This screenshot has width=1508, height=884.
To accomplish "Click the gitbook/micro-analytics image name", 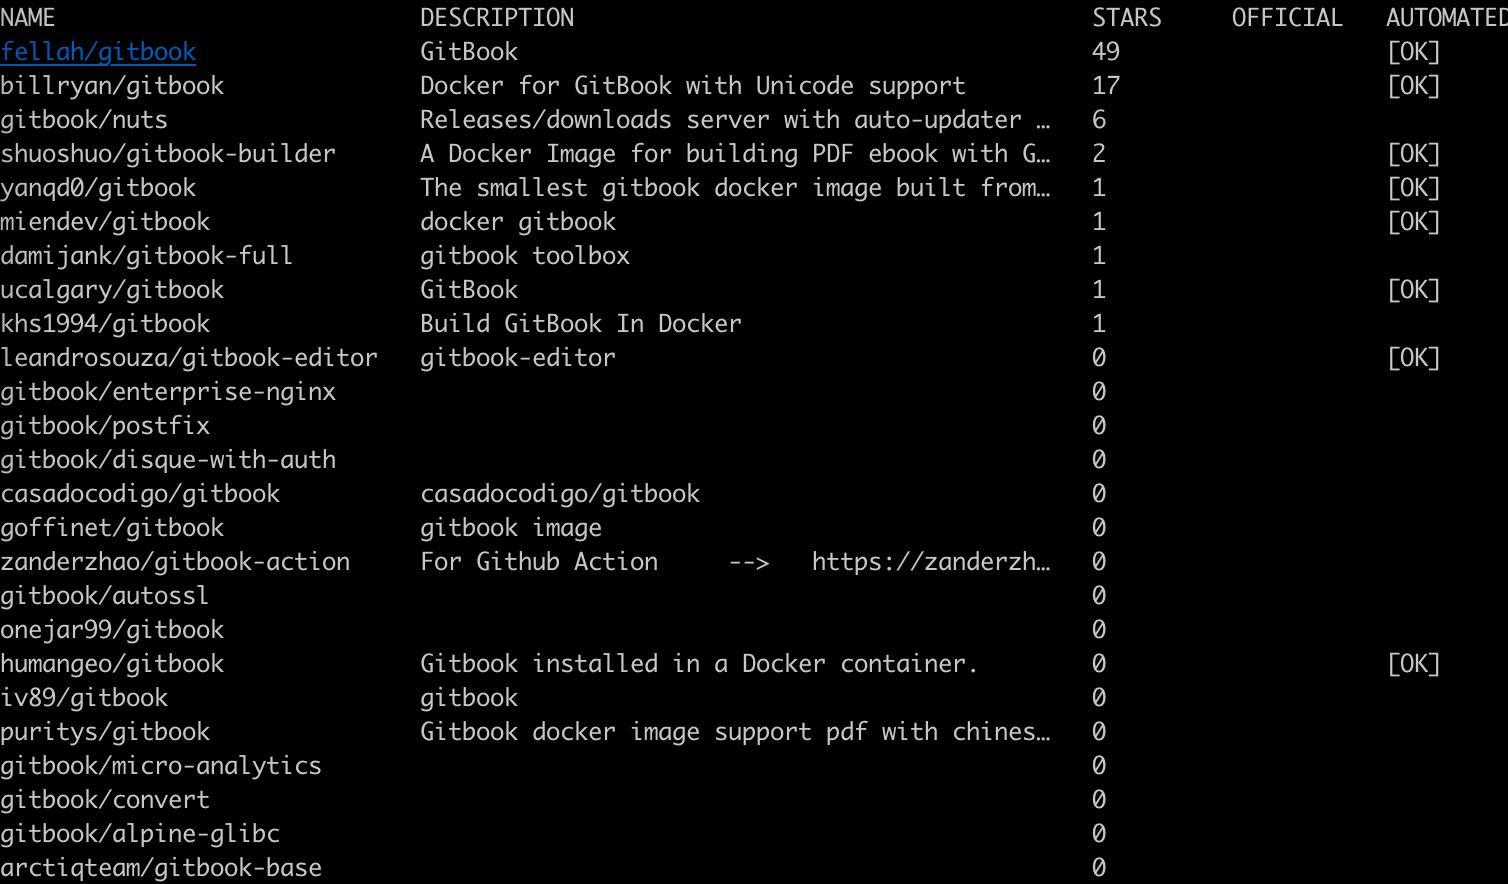I will click(x=161, y=766).
